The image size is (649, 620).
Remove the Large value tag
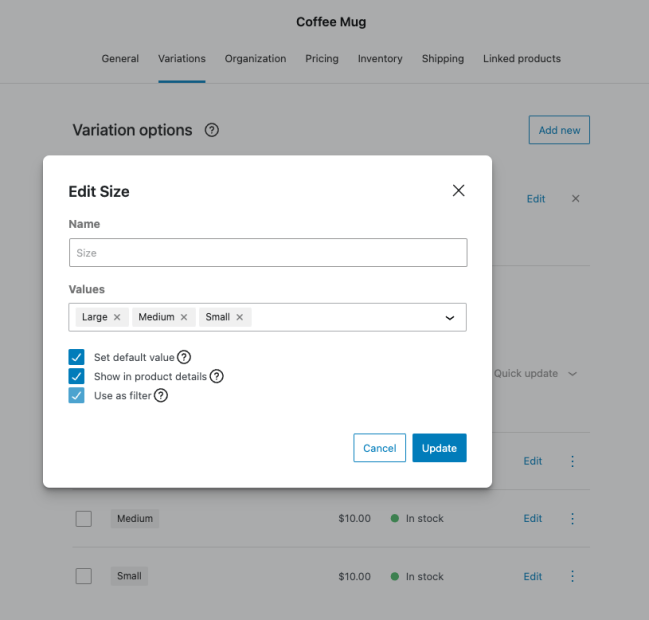117,317
